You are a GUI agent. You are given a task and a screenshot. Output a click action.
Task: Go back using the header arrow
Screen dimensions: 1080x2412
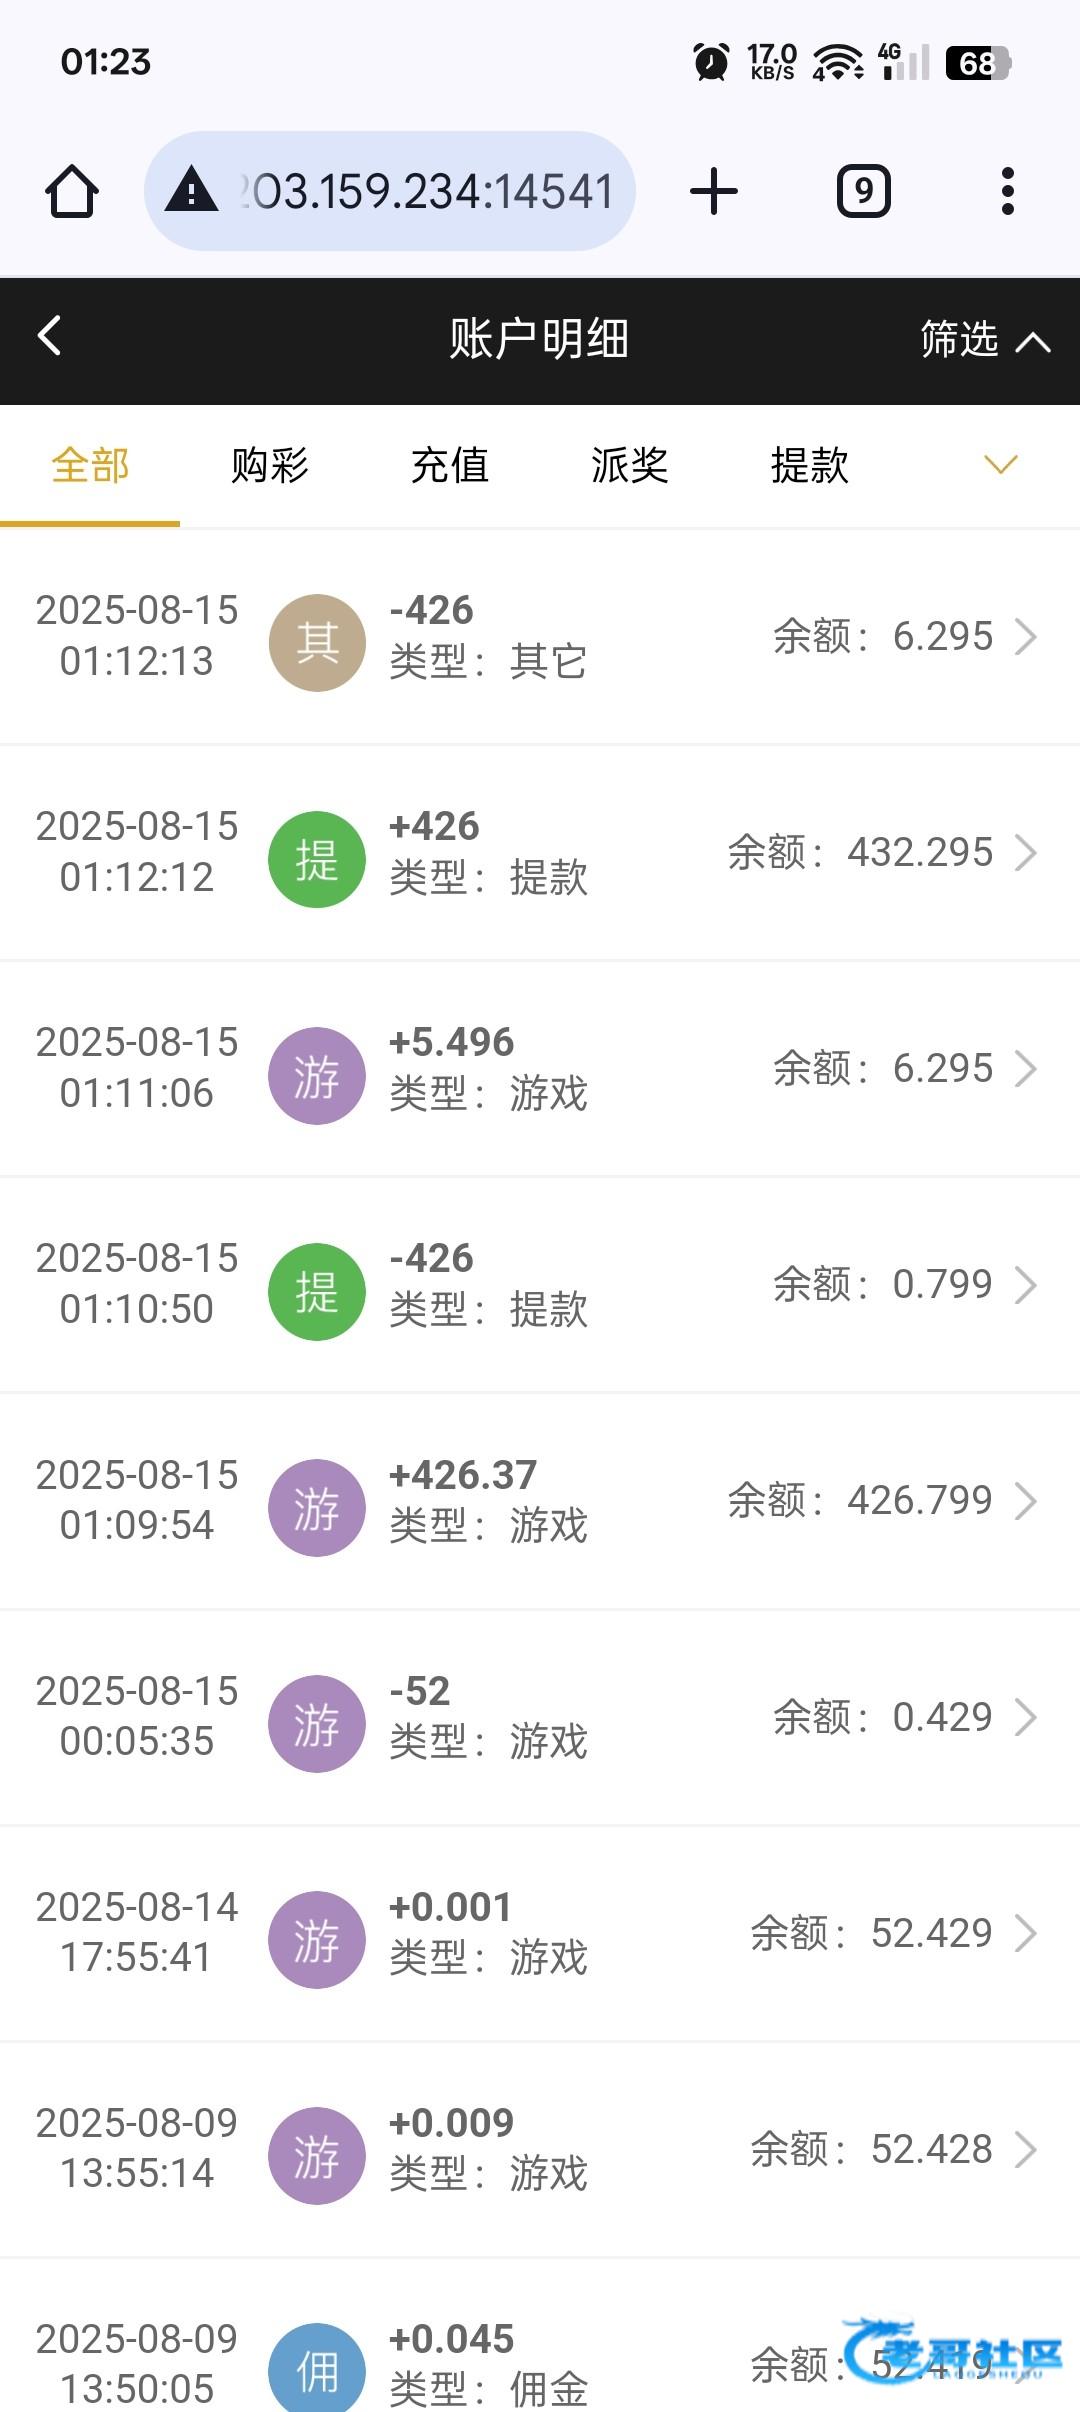pos(50,336)
